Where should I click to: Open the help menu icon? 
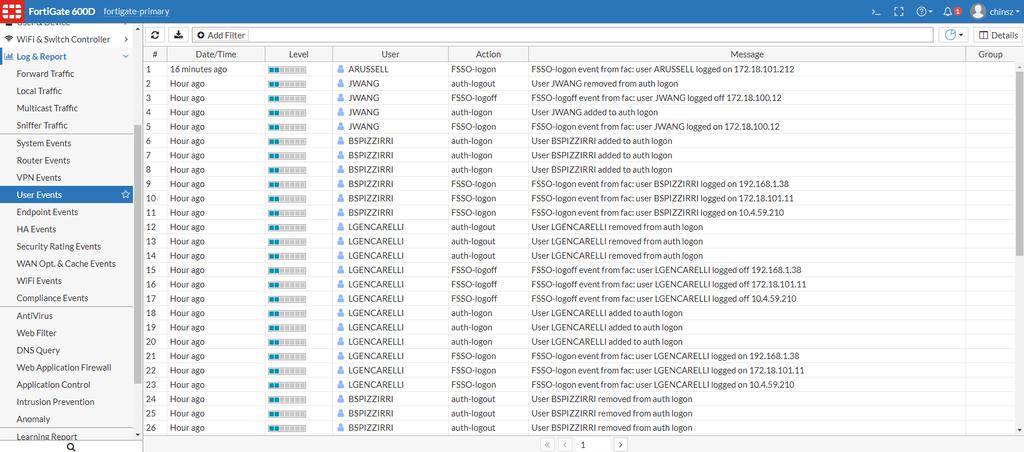click(924, 11)
